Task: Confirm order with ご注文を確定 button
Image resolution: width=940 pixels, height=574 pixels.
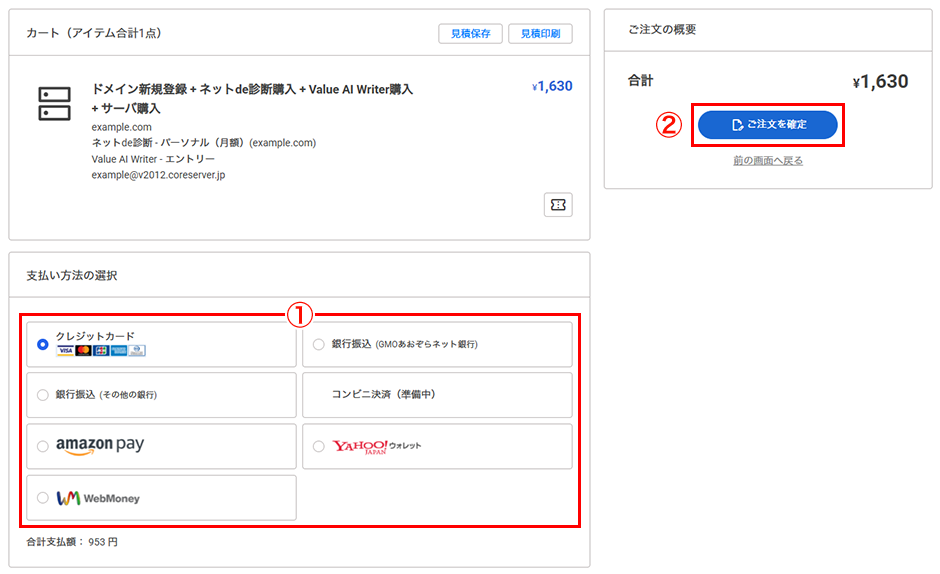Action: (767, 125)
